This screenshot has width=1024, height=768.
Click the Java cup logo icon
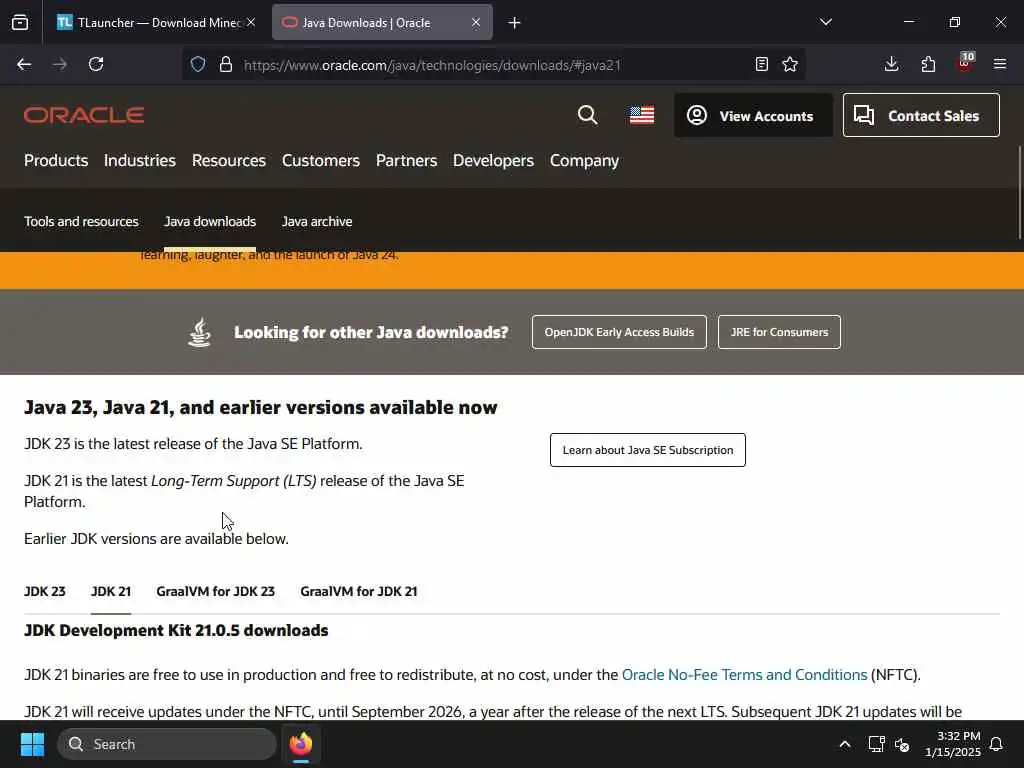tap(200, 332)
